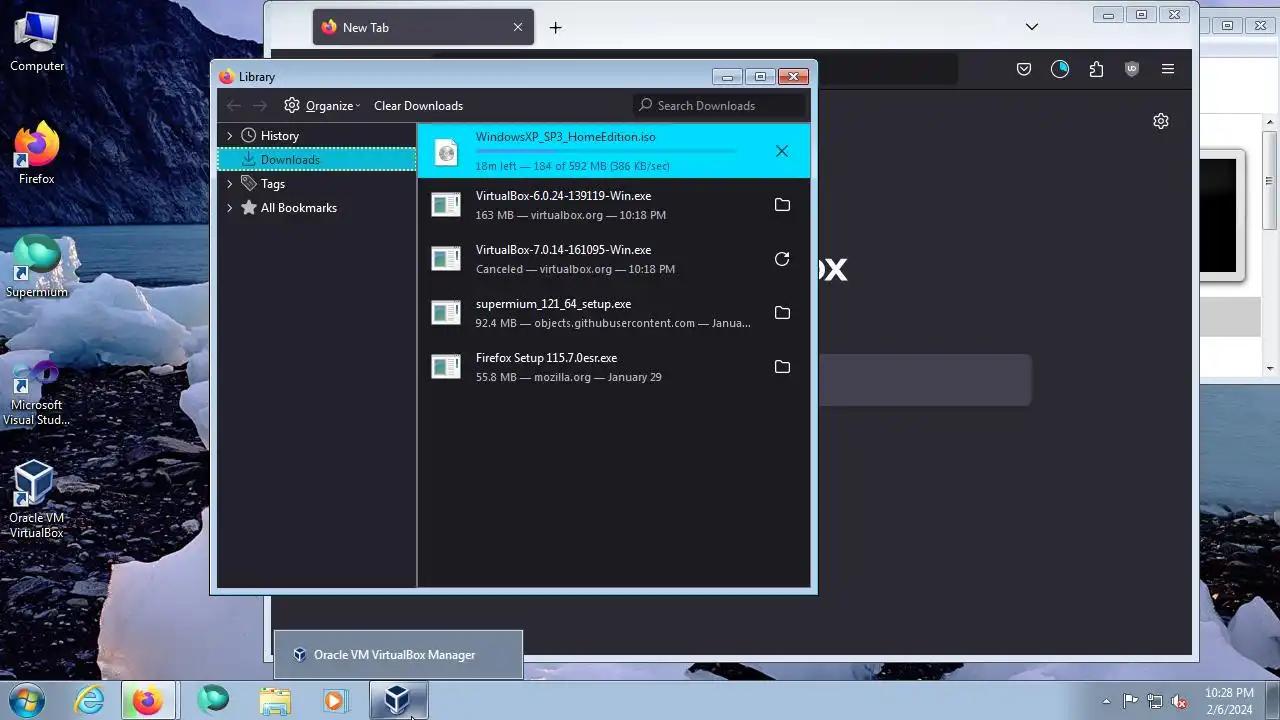Cancel the WindowsXP_SP3_HomeEdition.iso download
The height and width of the screenshot is (720, 1280).
click(x=782, y=151)
